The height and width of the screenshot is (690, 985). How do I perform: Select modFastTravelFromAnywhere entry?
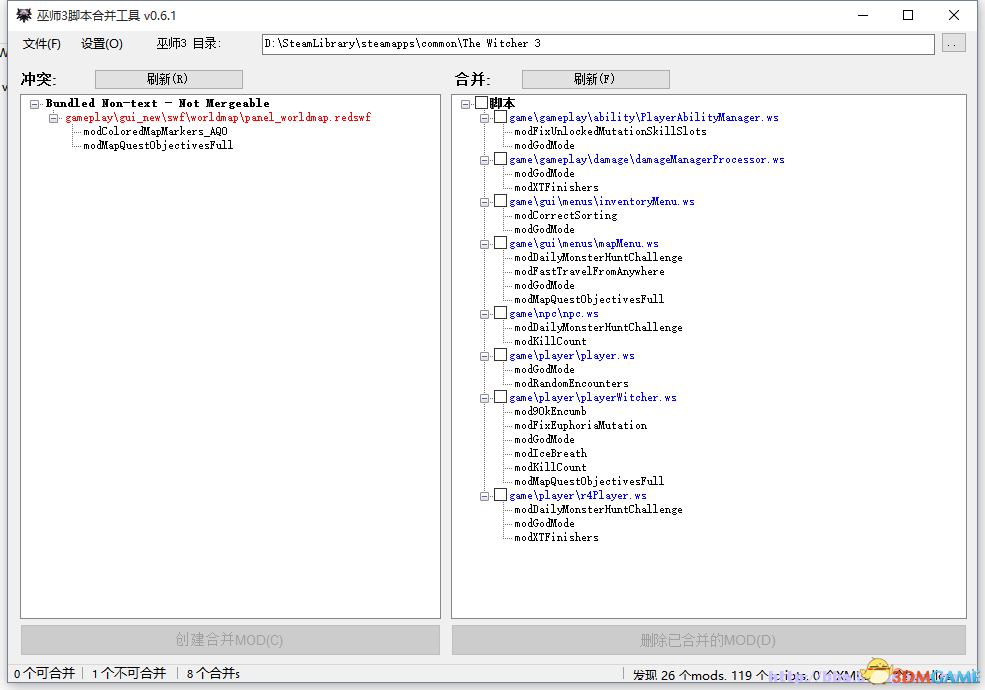(589, 271)
